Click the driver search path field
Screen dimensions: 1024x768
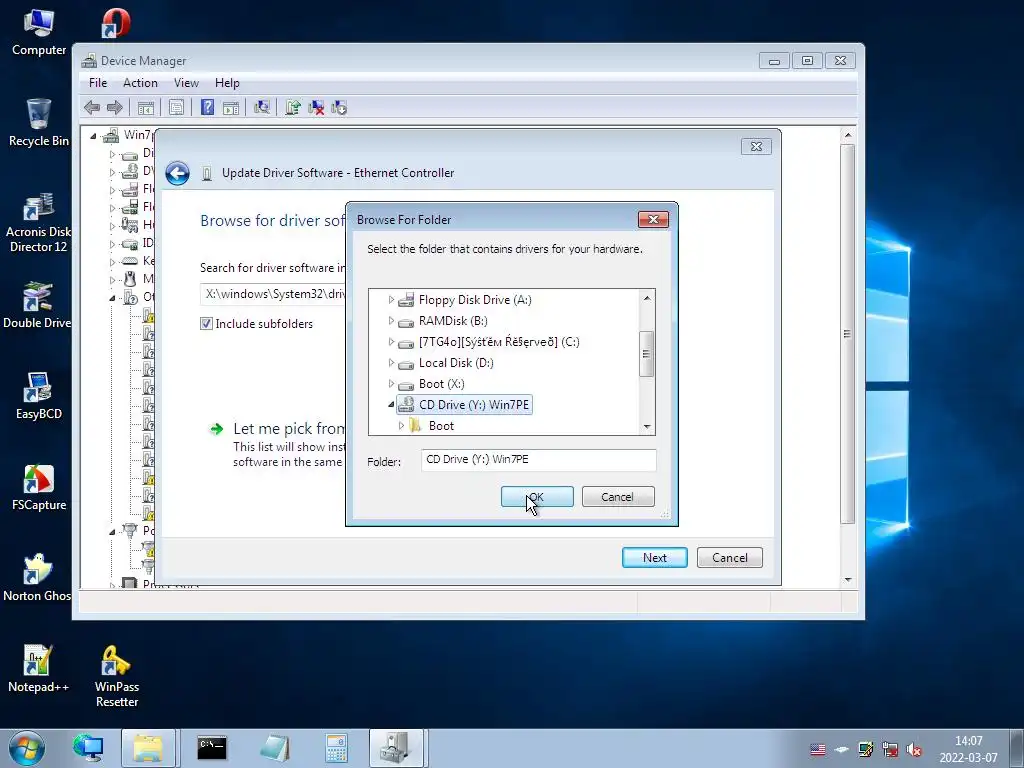pyautogui.click(x=274, y=294)
